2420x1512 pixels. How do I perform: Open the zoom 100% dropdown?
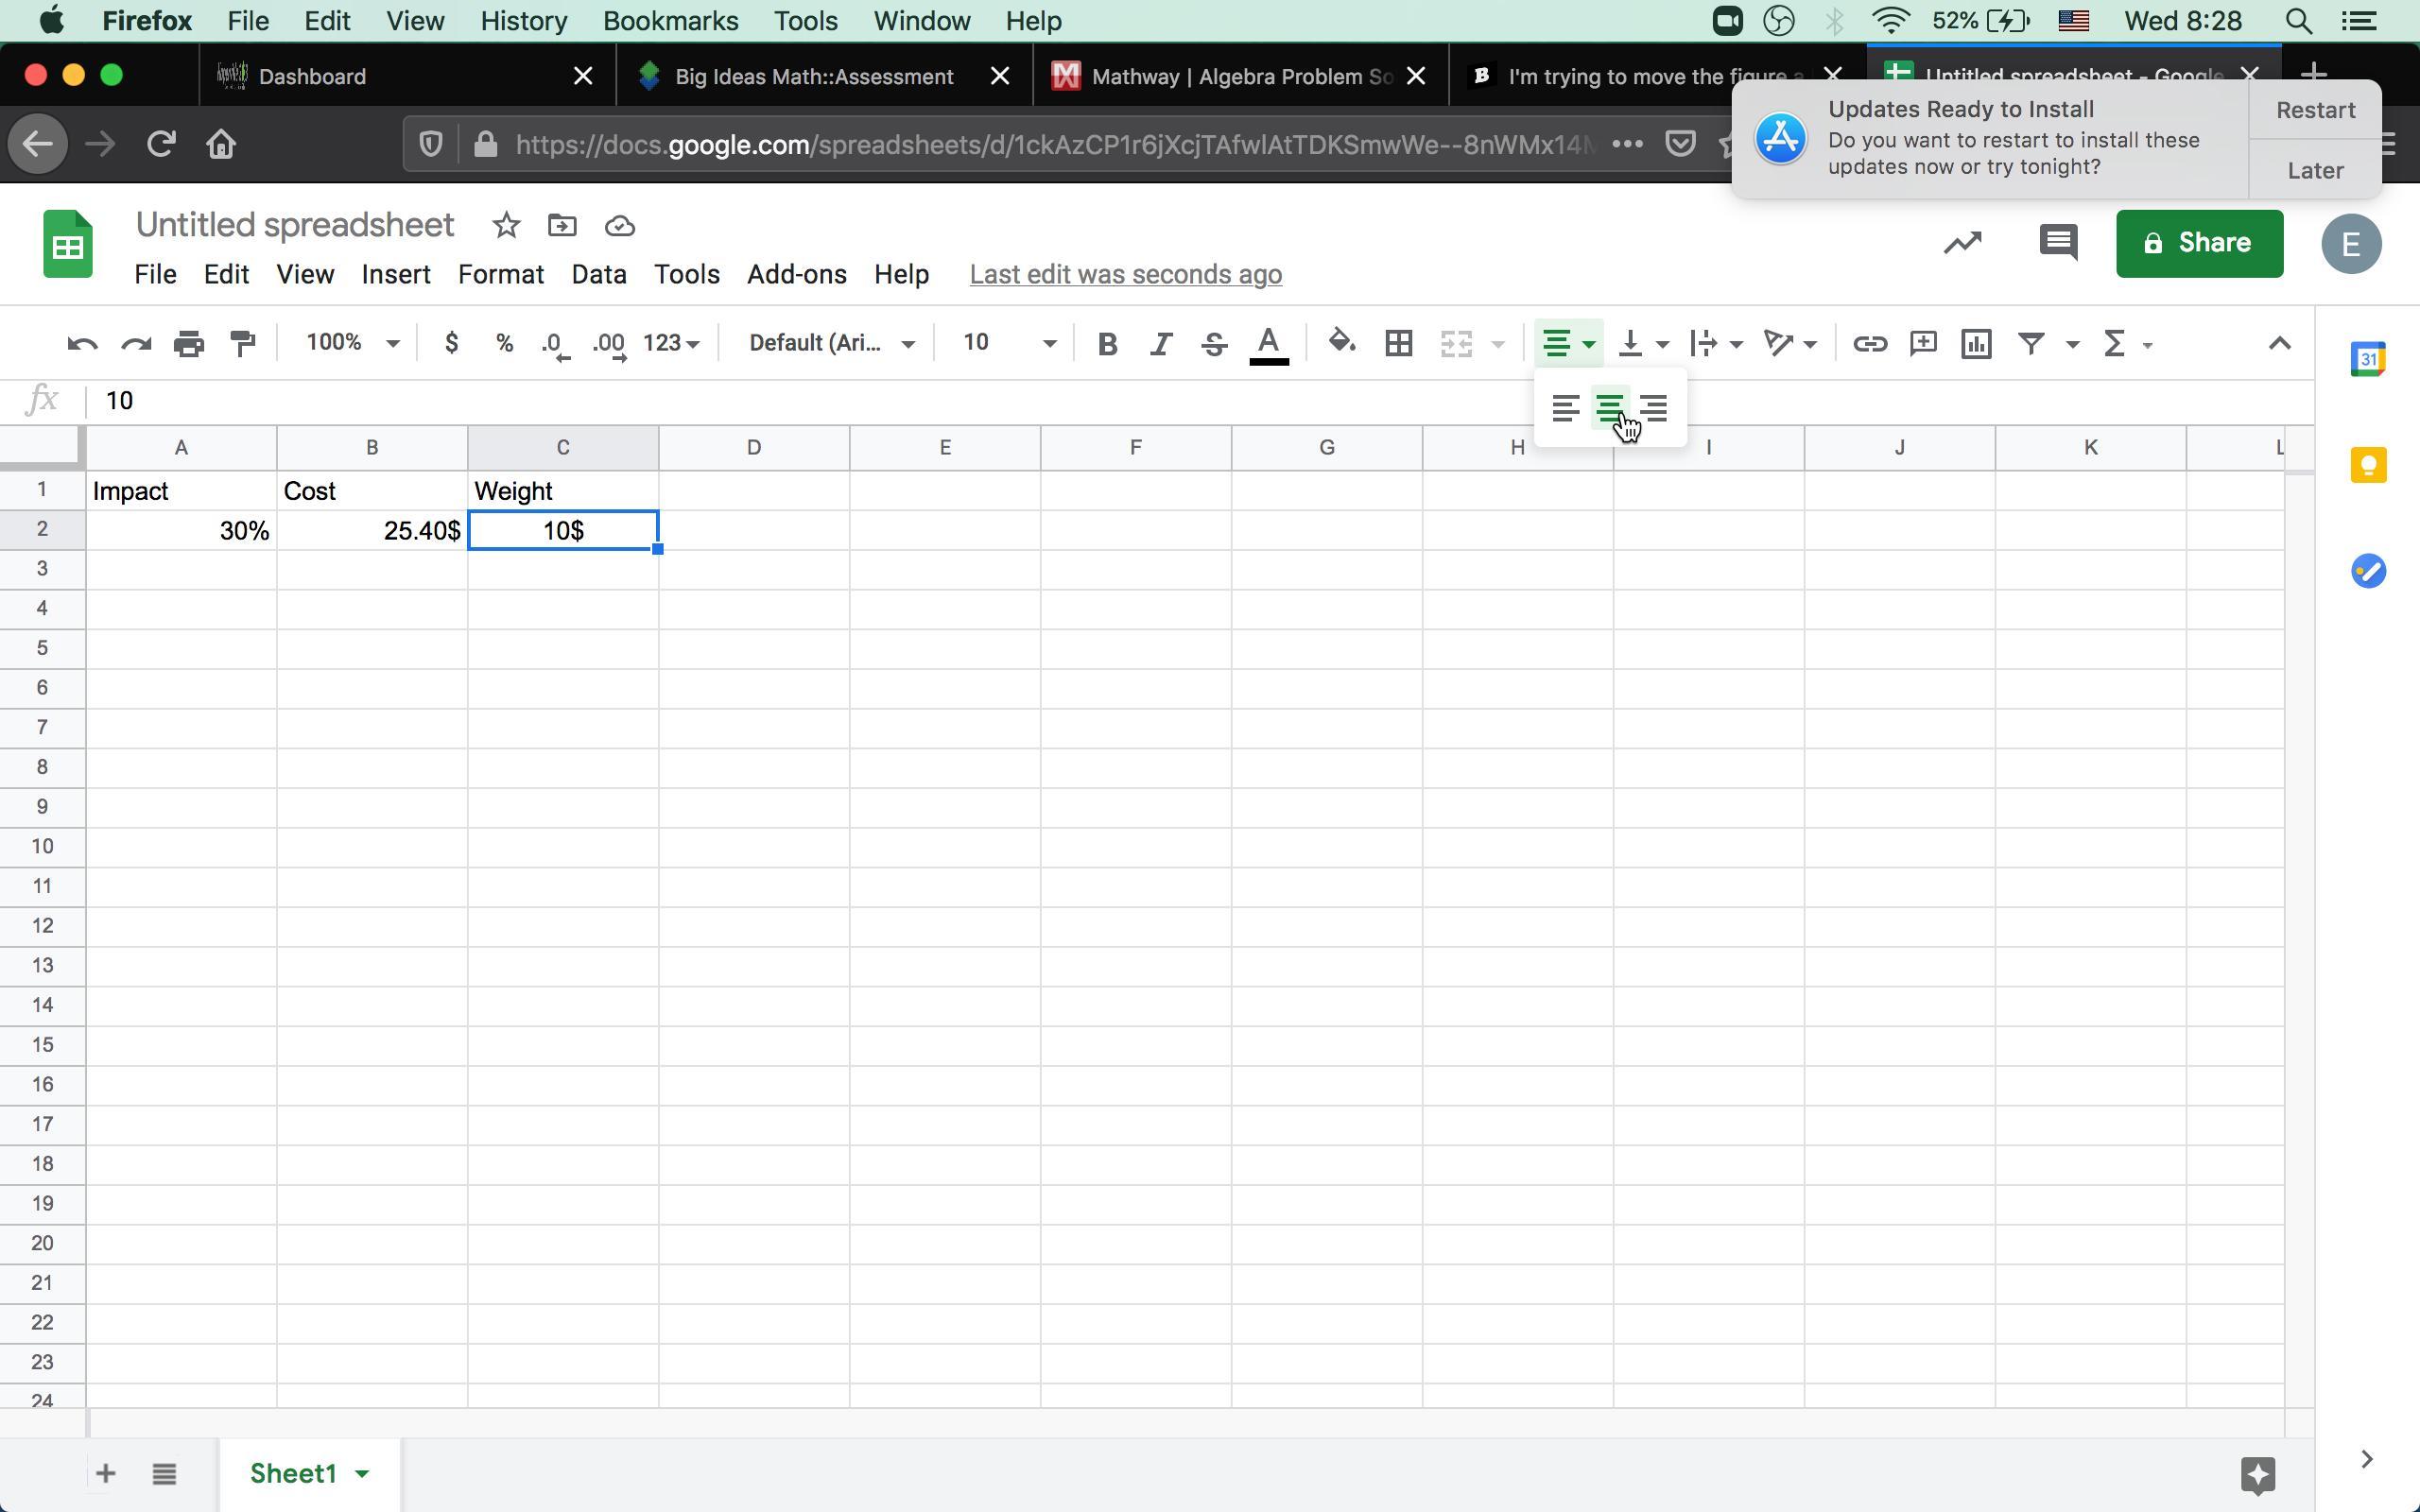[352, 343]
